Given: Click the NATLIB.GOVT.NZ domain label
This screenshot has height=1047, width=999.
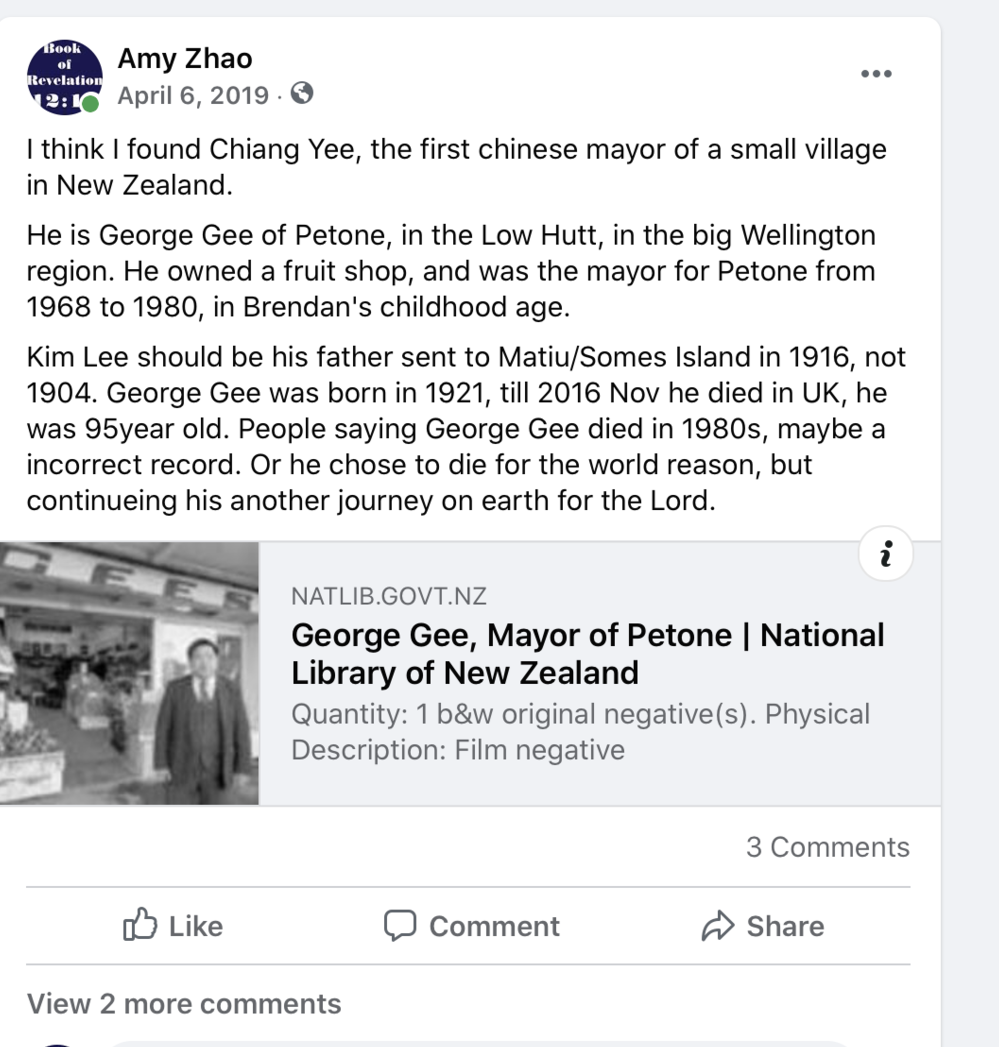Looking at the screenshot, I should pyautogui.click(x=389, y=597).
